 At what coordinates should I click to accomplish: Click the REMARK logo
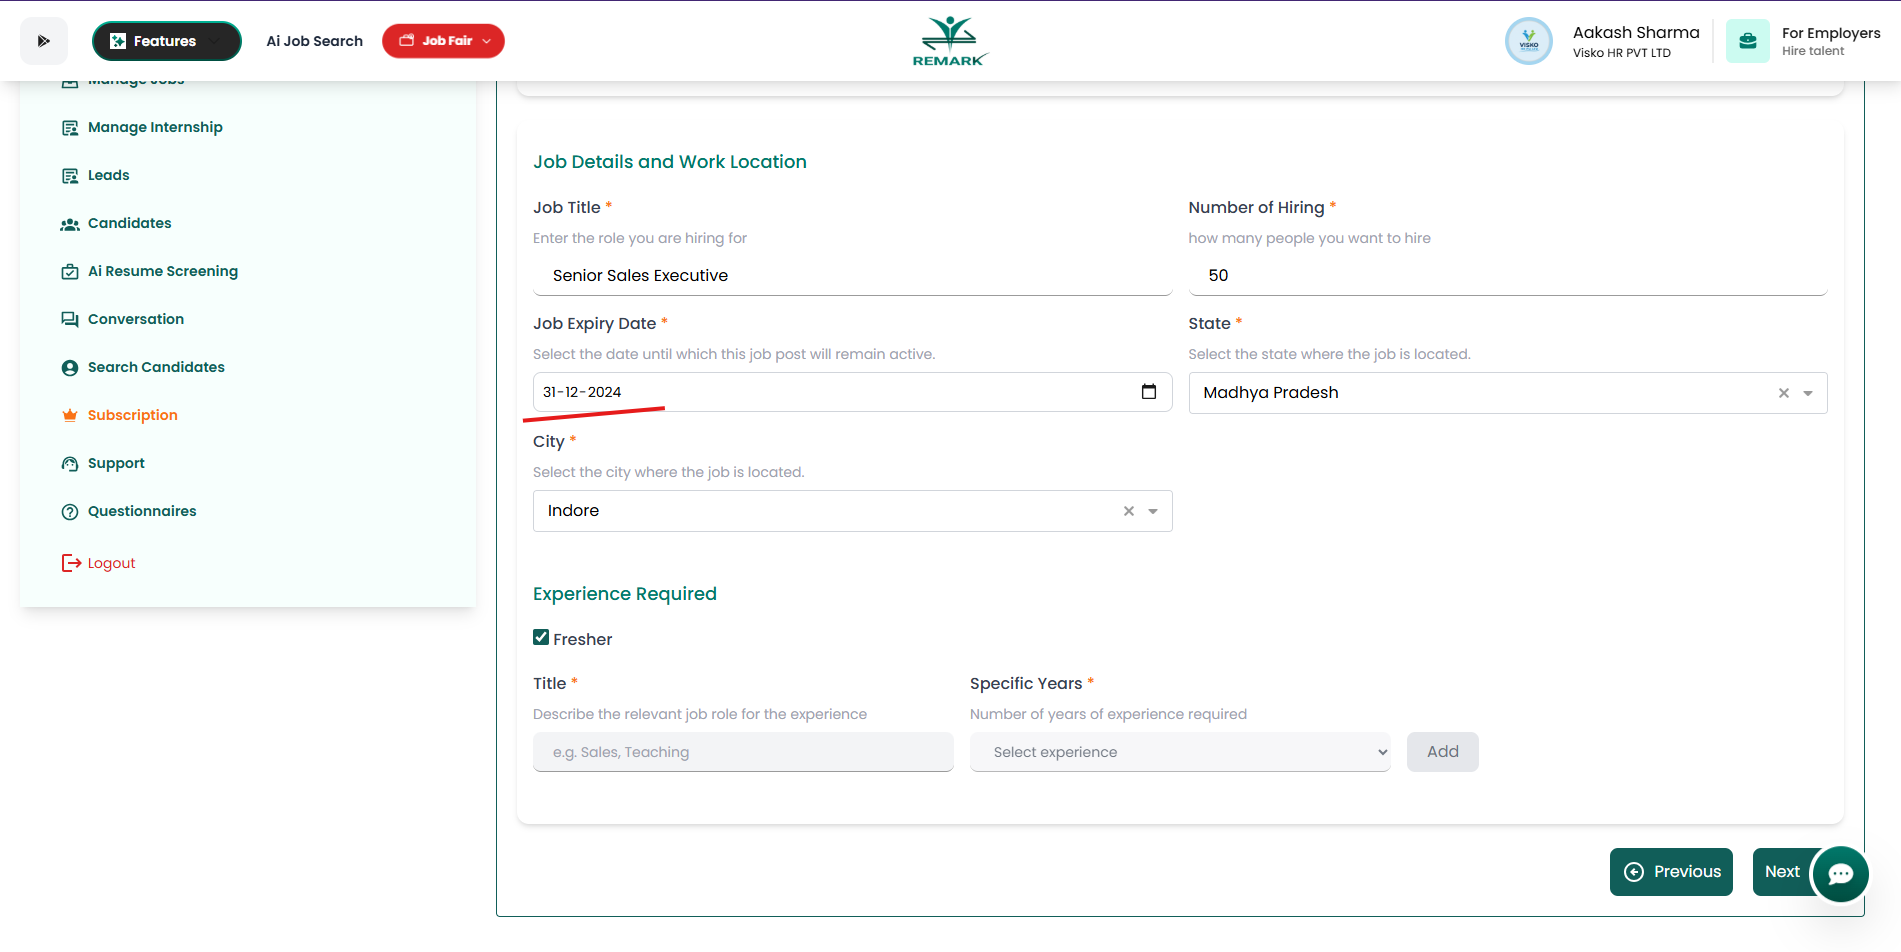(949, 41)
